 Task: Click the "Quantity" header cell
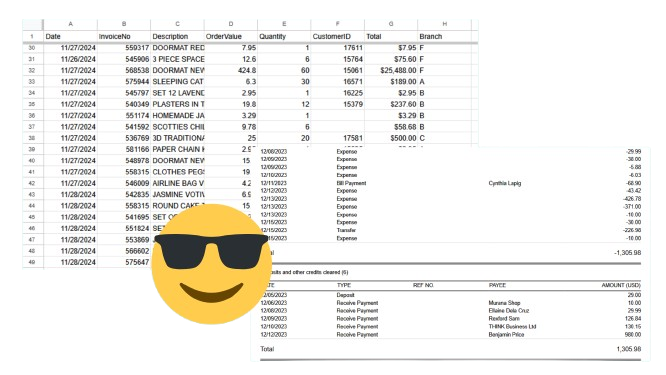pos(284,37)
